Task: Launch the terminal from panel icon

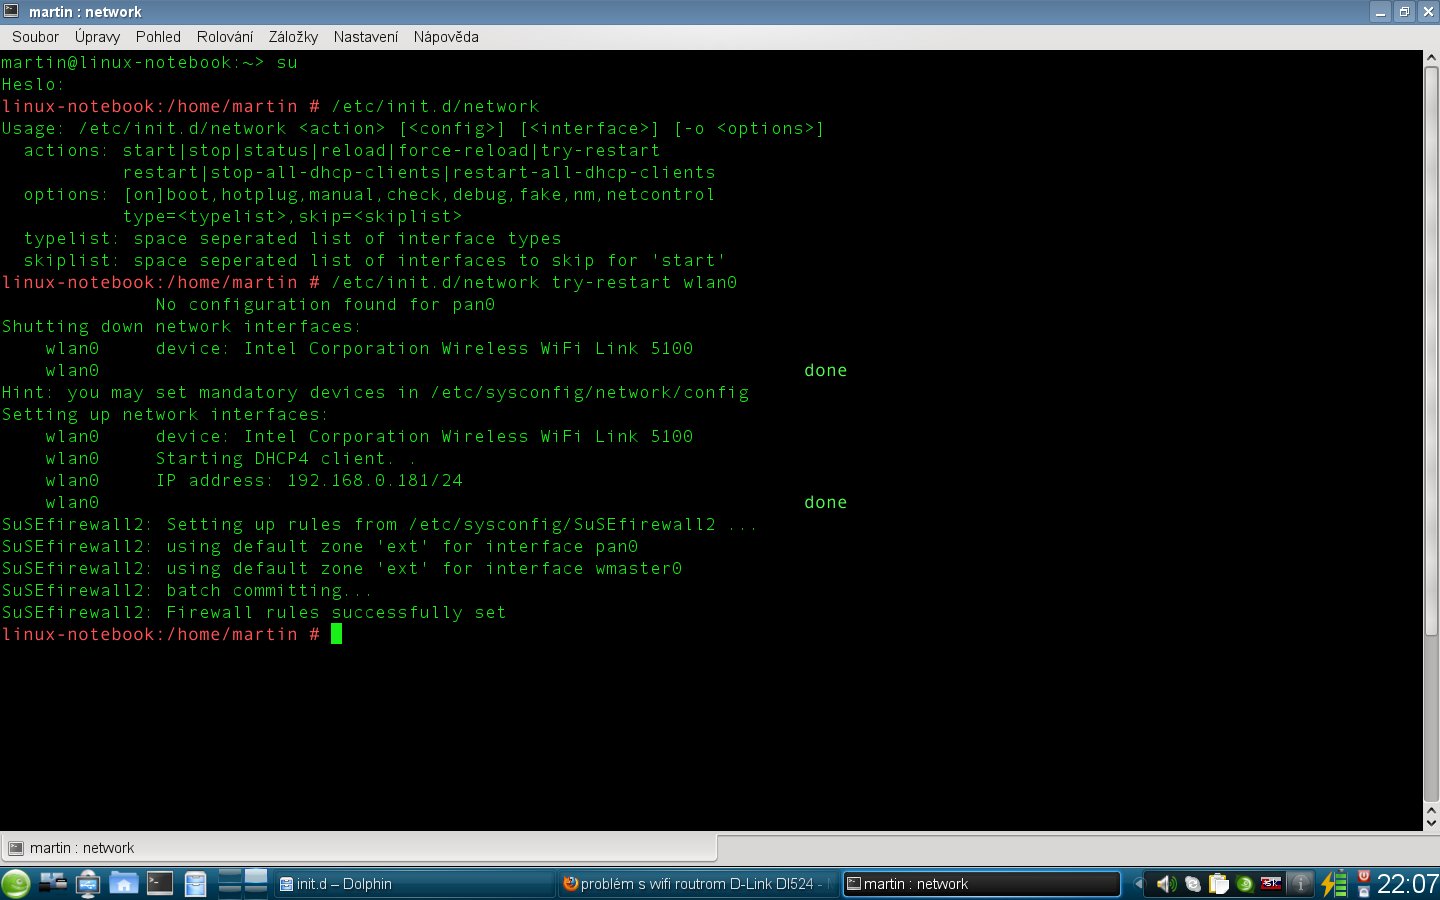Action: click(160, 883)
